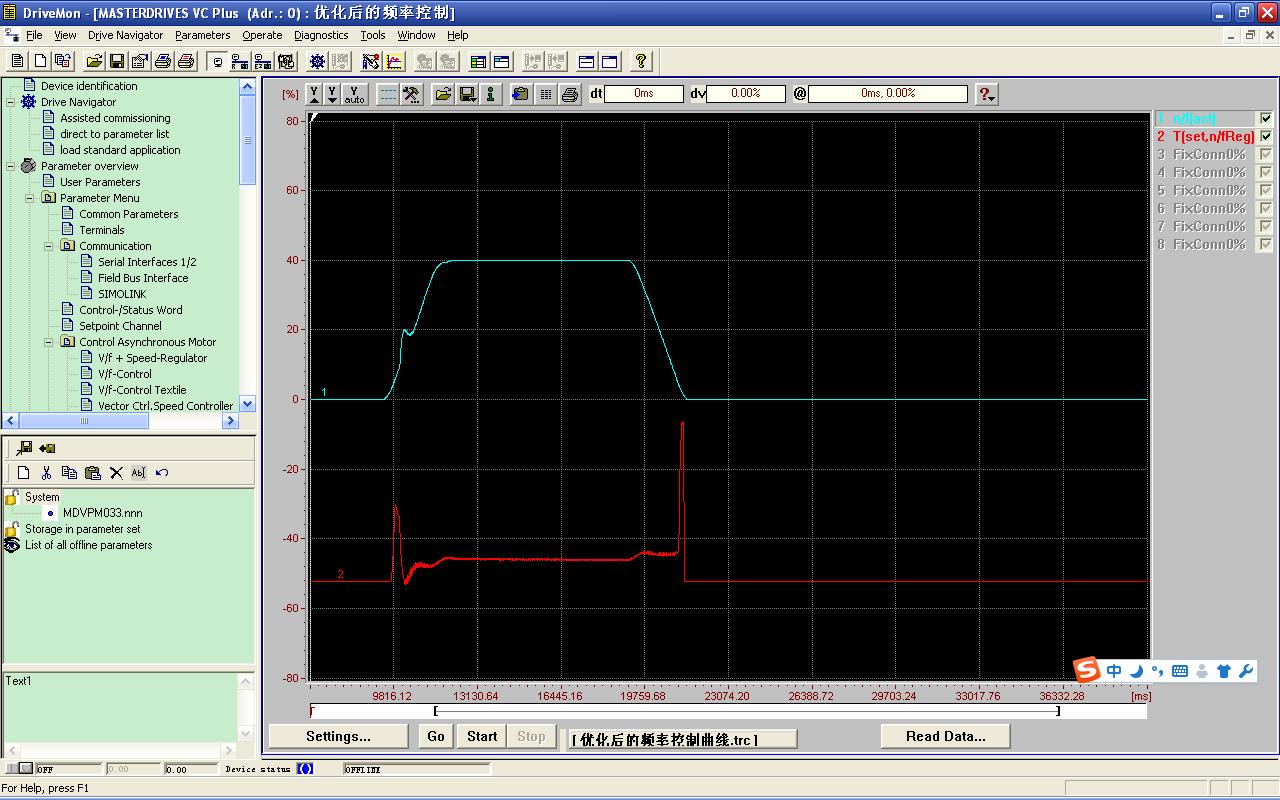Open the Tools menu

[x=373, y=35]
